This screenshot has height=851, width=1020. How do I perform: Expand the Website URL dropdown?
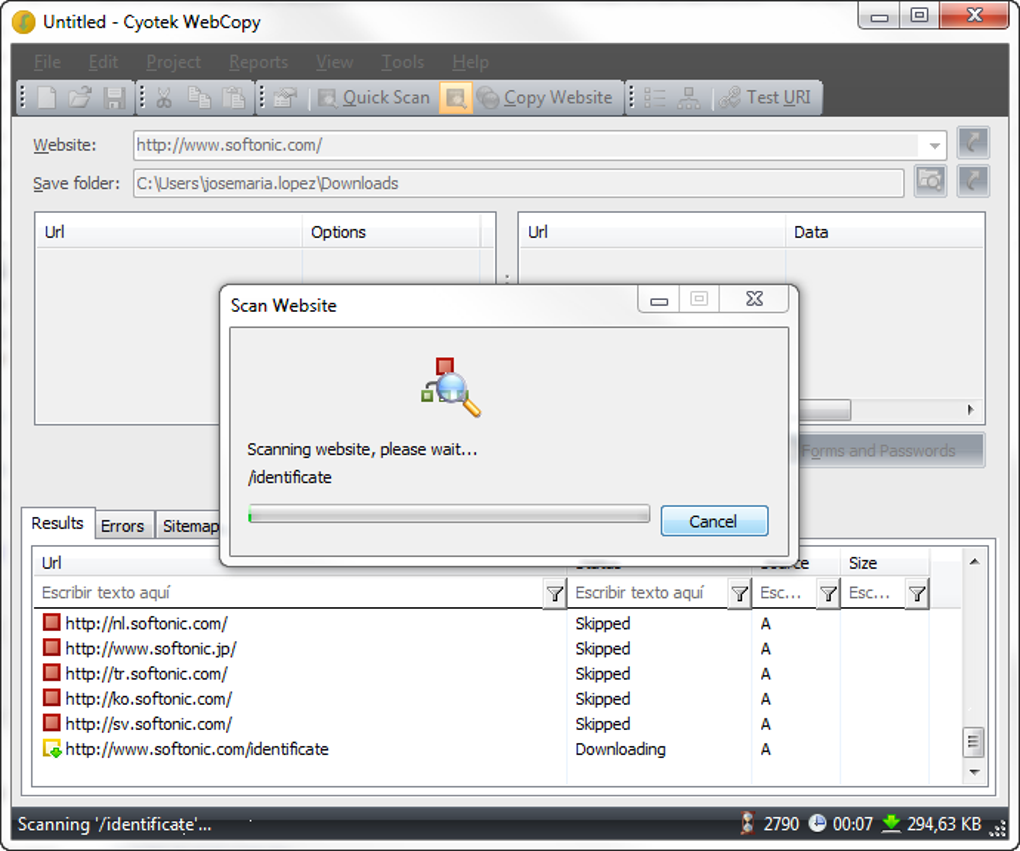click(x=934, y=146)
